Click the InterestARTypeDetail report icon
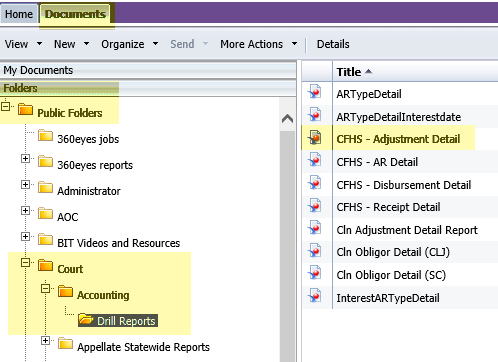The image size is (498, 362). pos(315,296)
